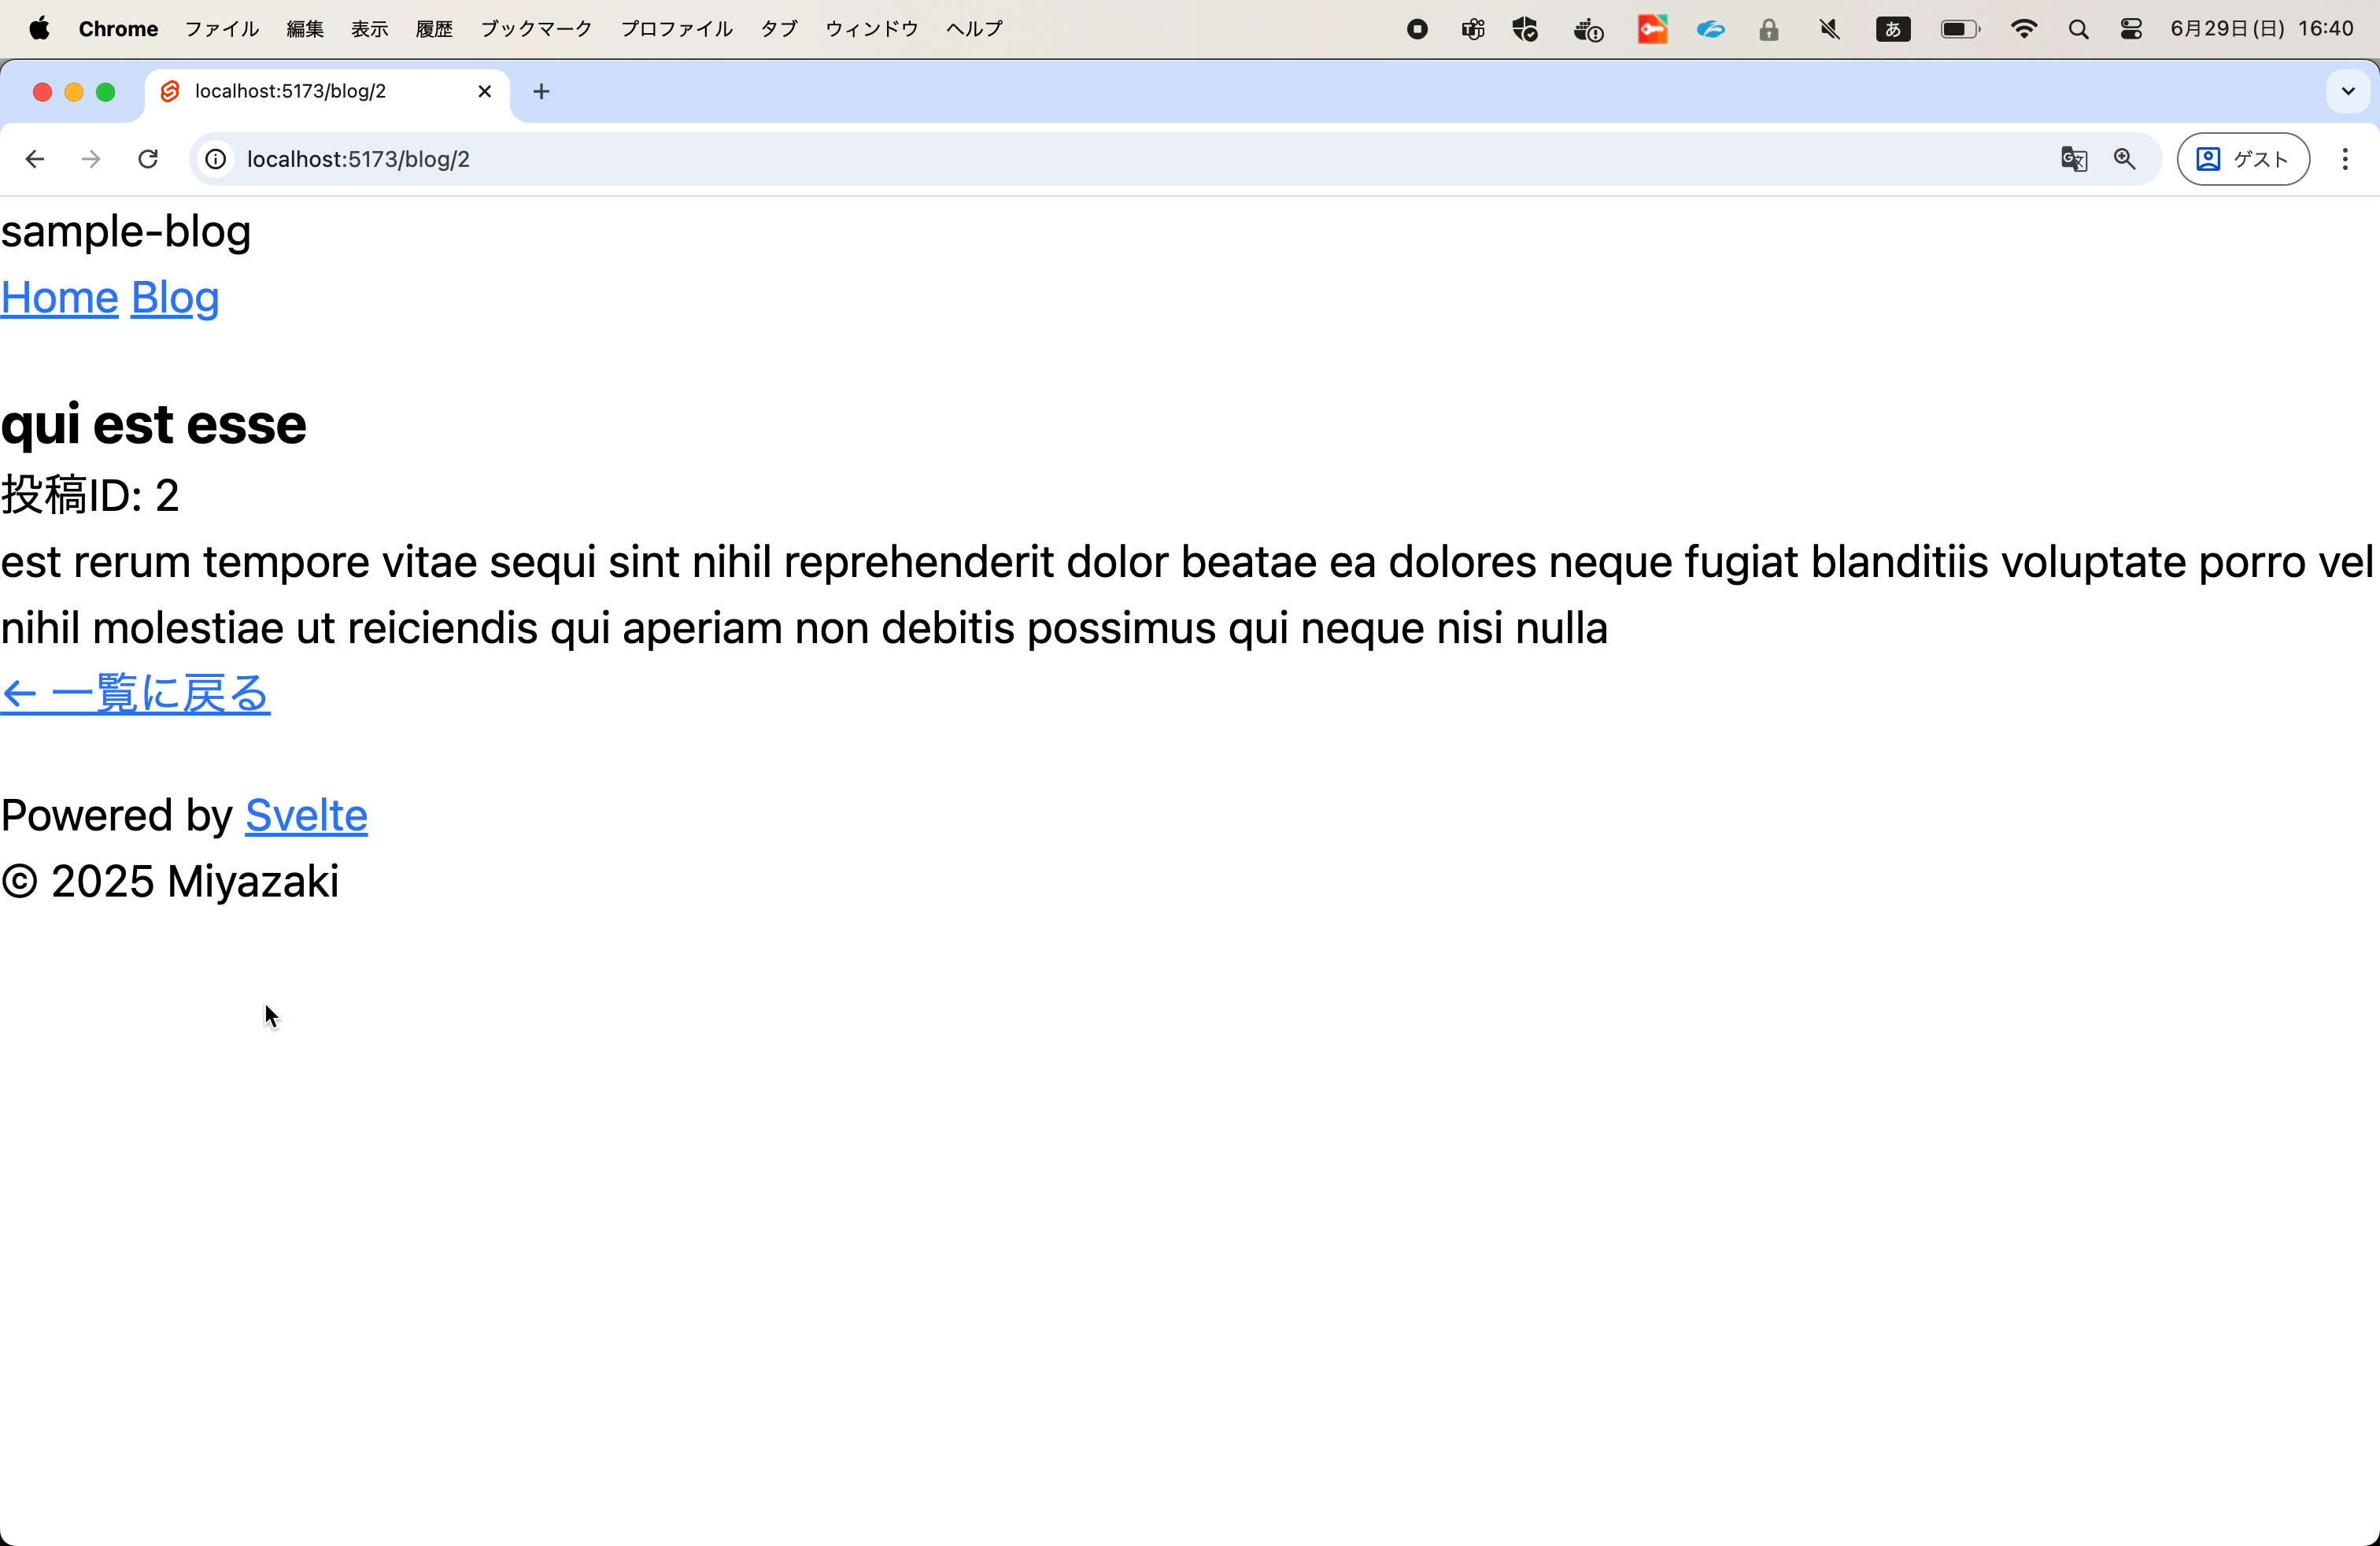Check battery status icon
Screen dimensions: 2380x1546
point(1959,30)
